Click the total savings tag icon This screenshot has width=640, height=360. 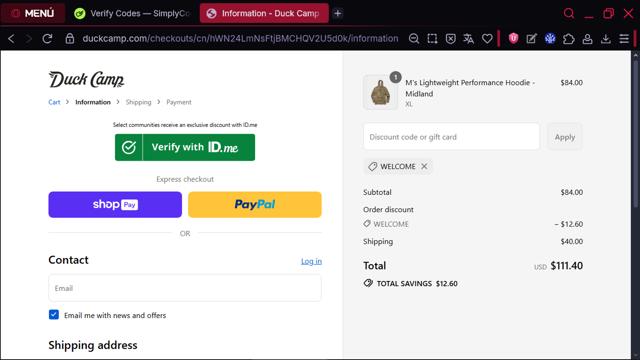coord(368,283)
